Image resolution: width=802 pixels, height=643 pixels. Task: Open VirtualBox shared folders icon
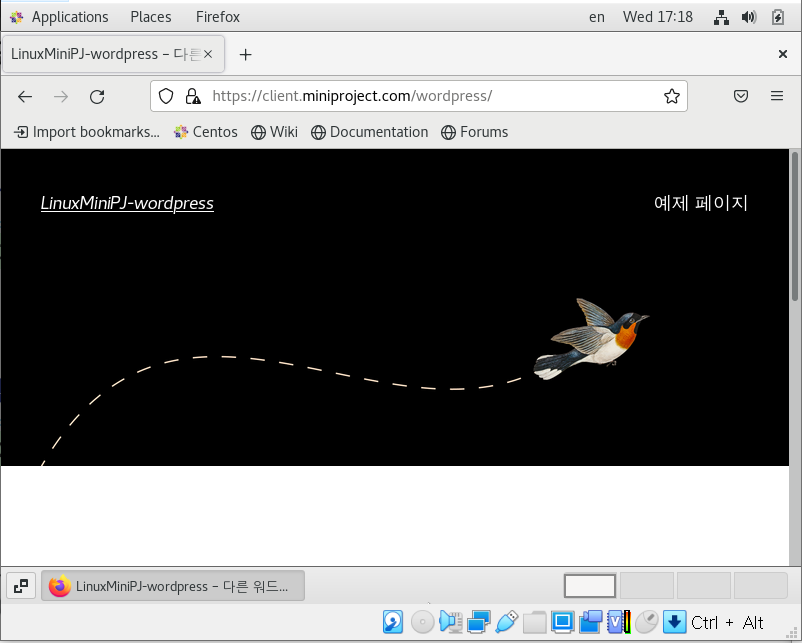tap(534, 622)
